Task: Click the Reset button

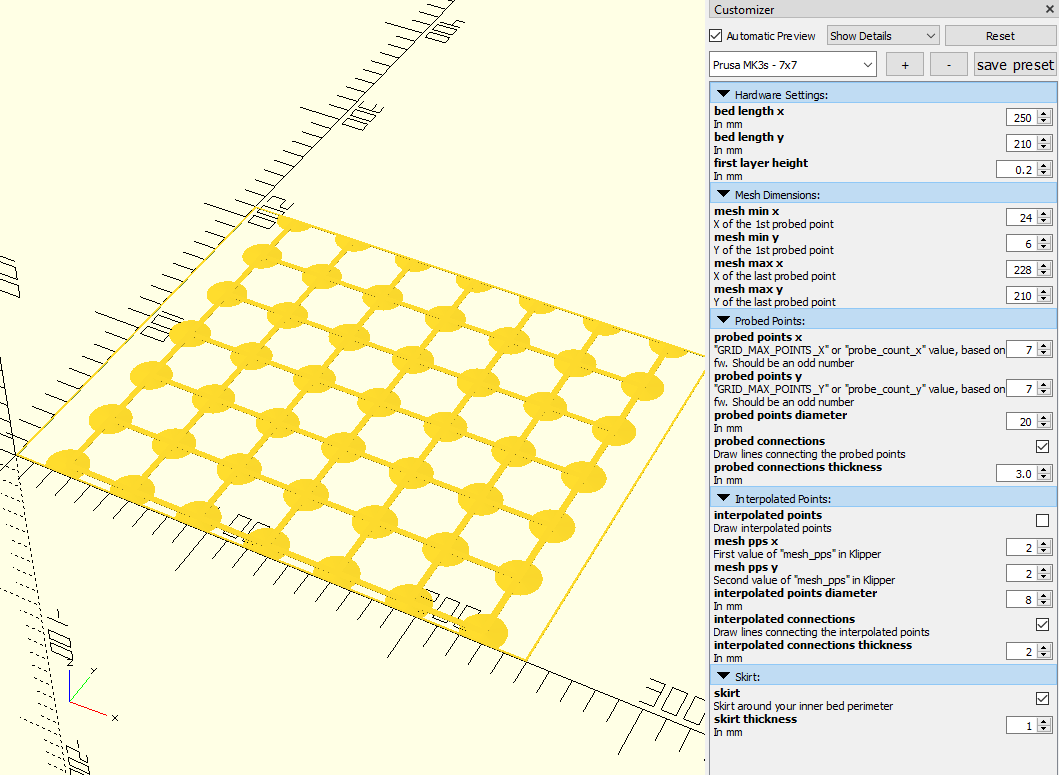Action: [x=999, y=36]
